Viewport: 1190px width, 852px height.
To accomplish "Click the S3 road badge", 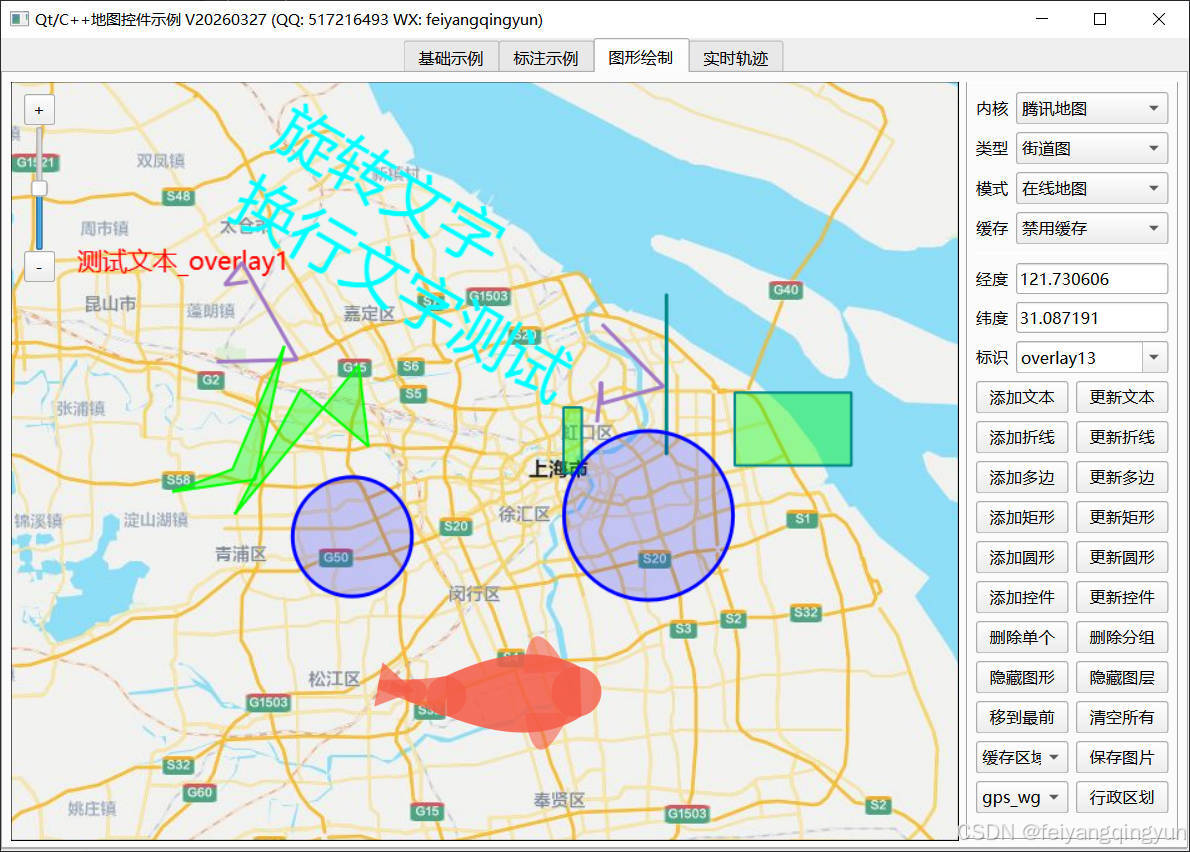I will click(684, 629).
